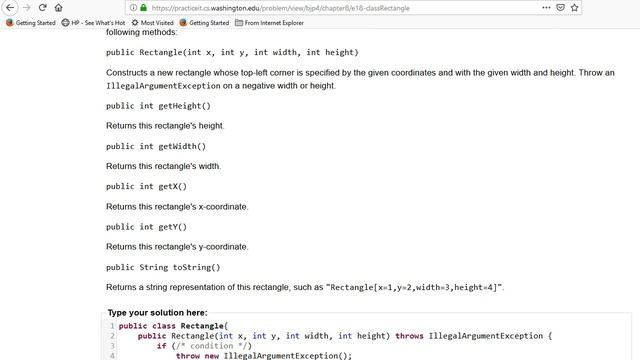
Task: Bookmark this page with the star icon
Action: tap(574, 8)
